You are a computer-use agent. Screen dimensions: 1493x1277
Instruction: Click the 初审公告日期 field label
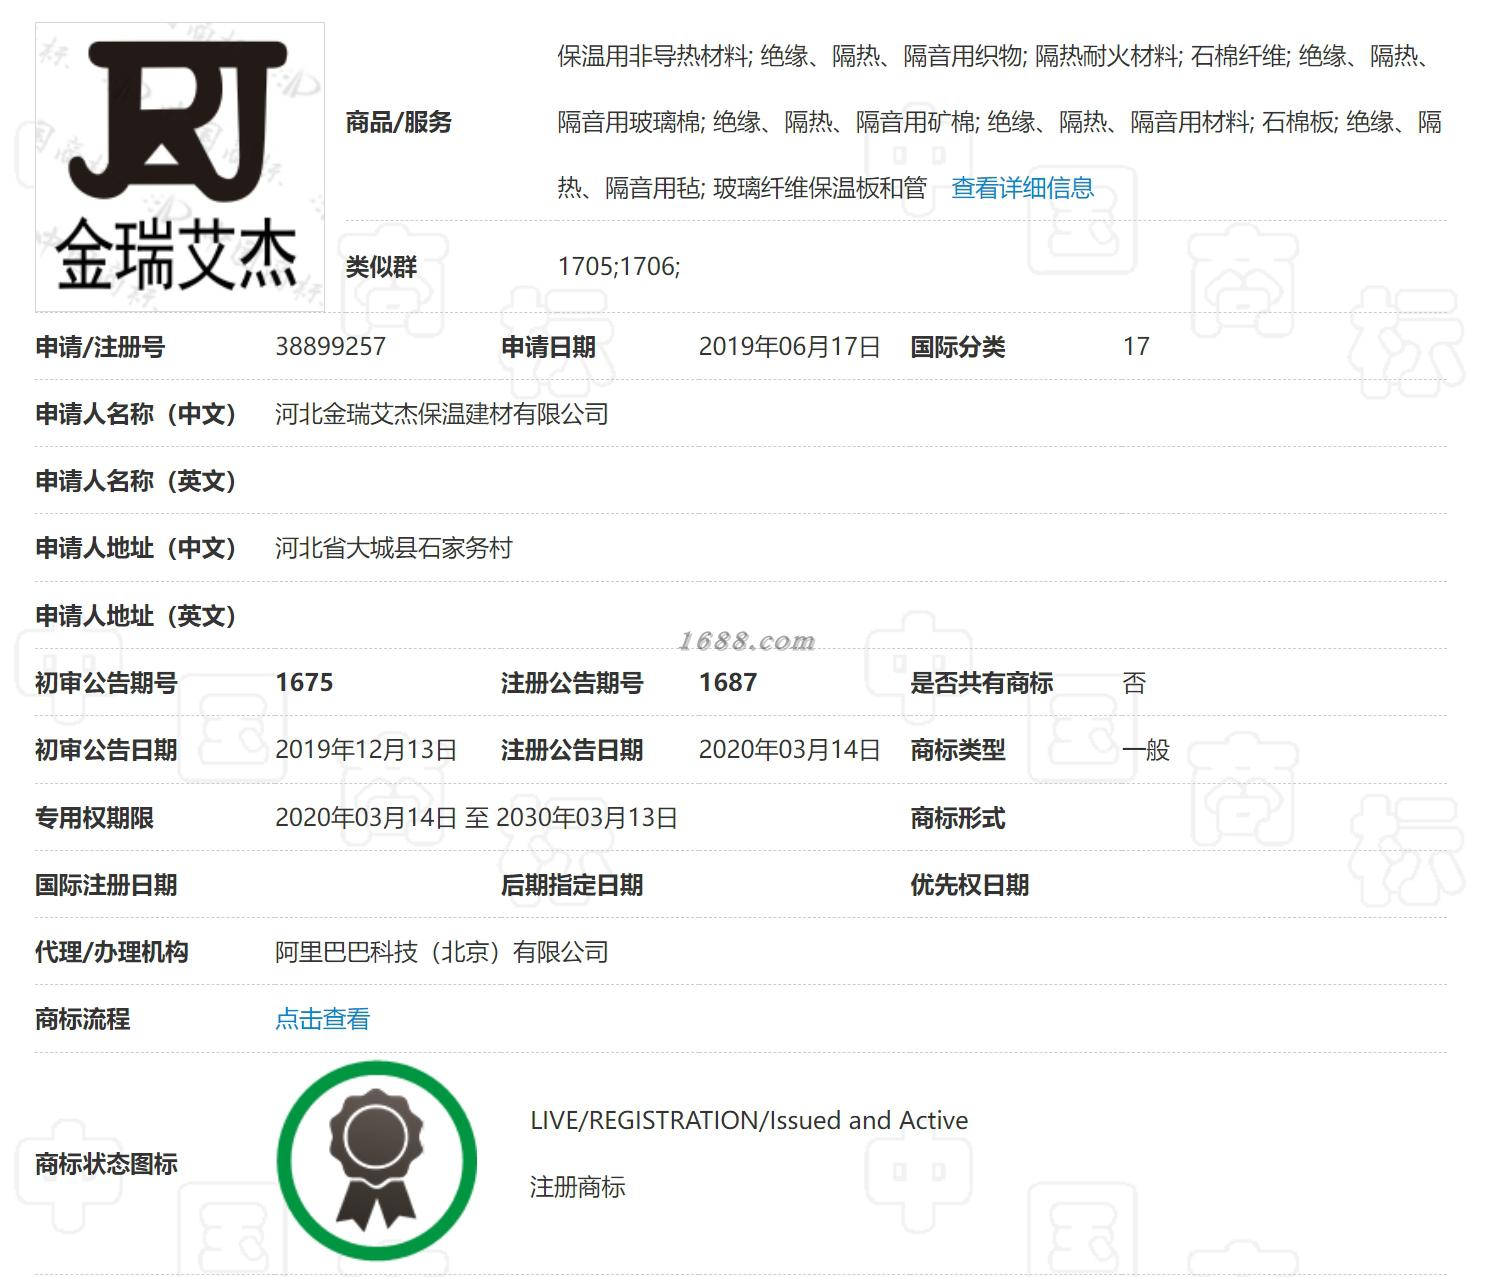[106, 750]
